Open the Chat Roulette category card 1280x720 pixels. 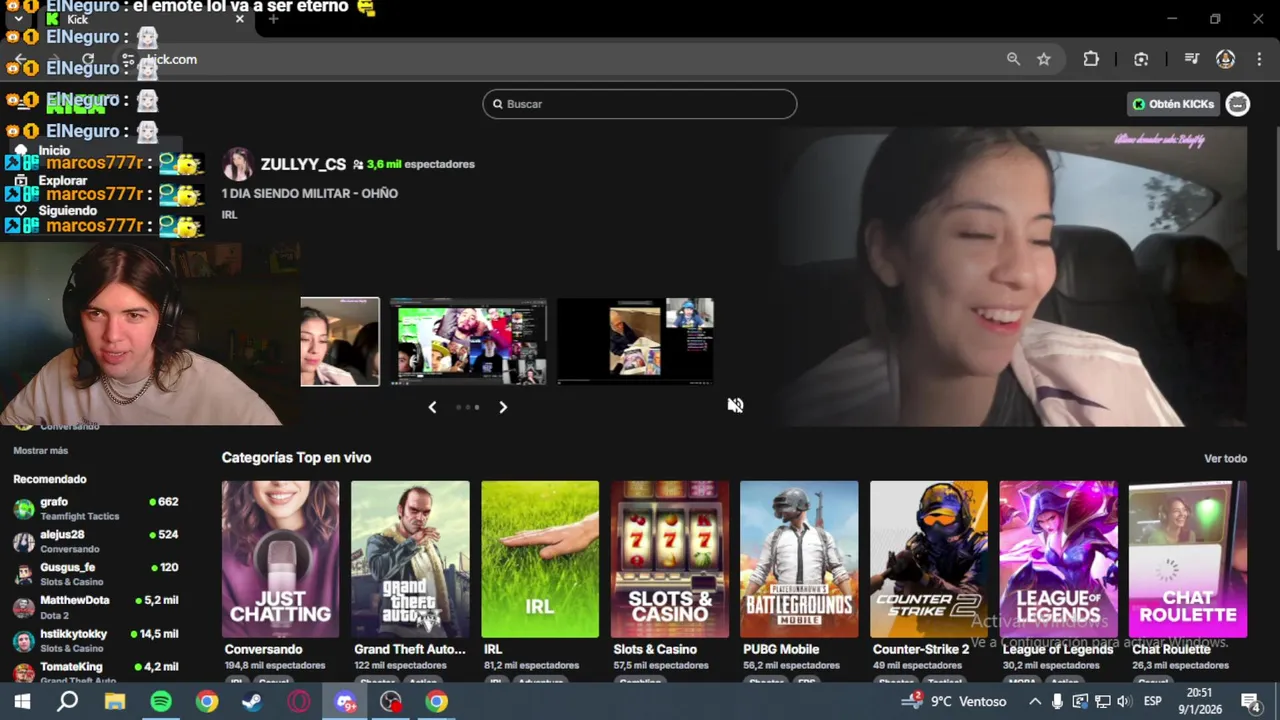[1188, 559]
